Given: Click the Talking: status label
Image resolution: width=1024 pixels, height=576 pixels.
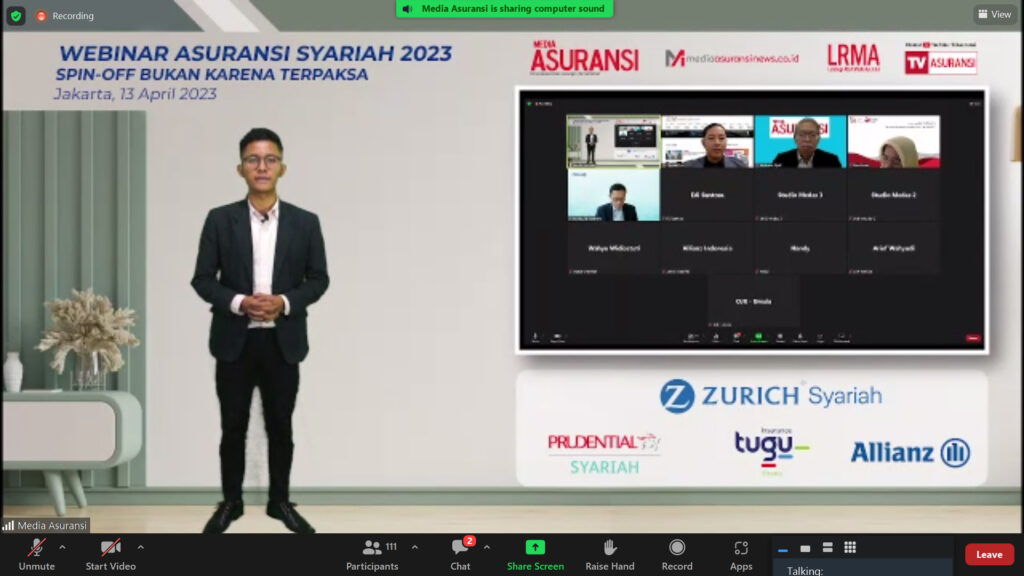Looking at the screenshot, I should tap(805, 571).
